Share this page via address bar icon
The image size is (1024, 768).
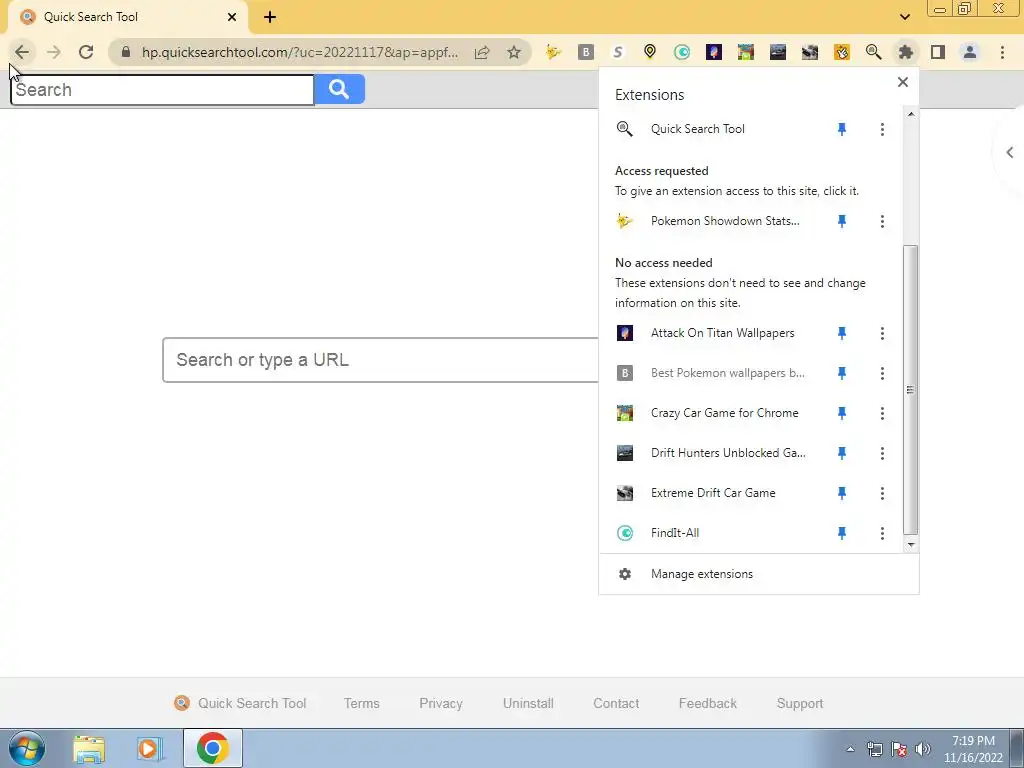pos(482,52)
